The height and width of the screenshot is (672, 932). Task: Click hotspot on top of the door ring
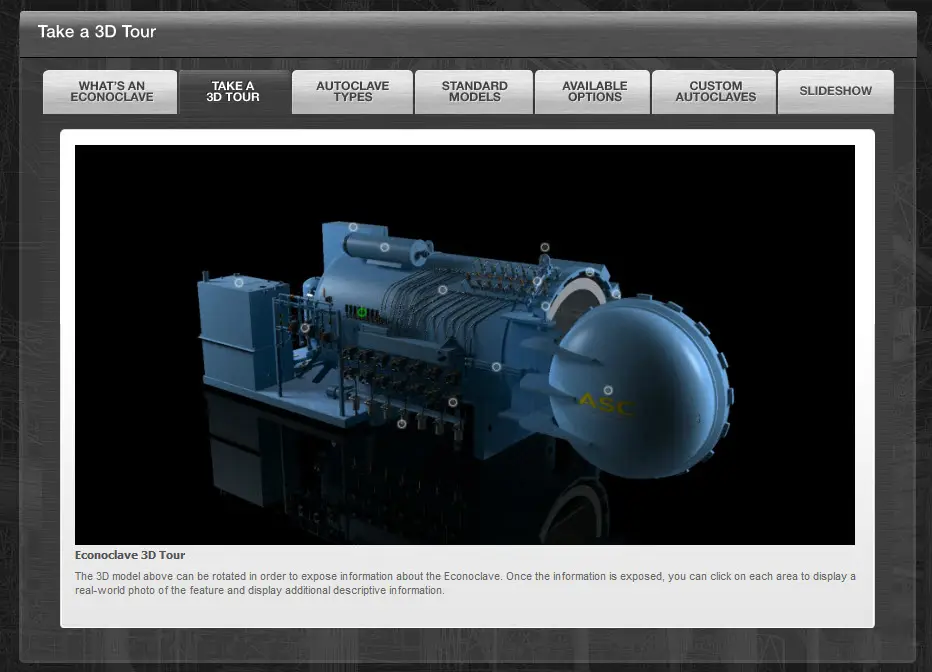coord(590,272)
